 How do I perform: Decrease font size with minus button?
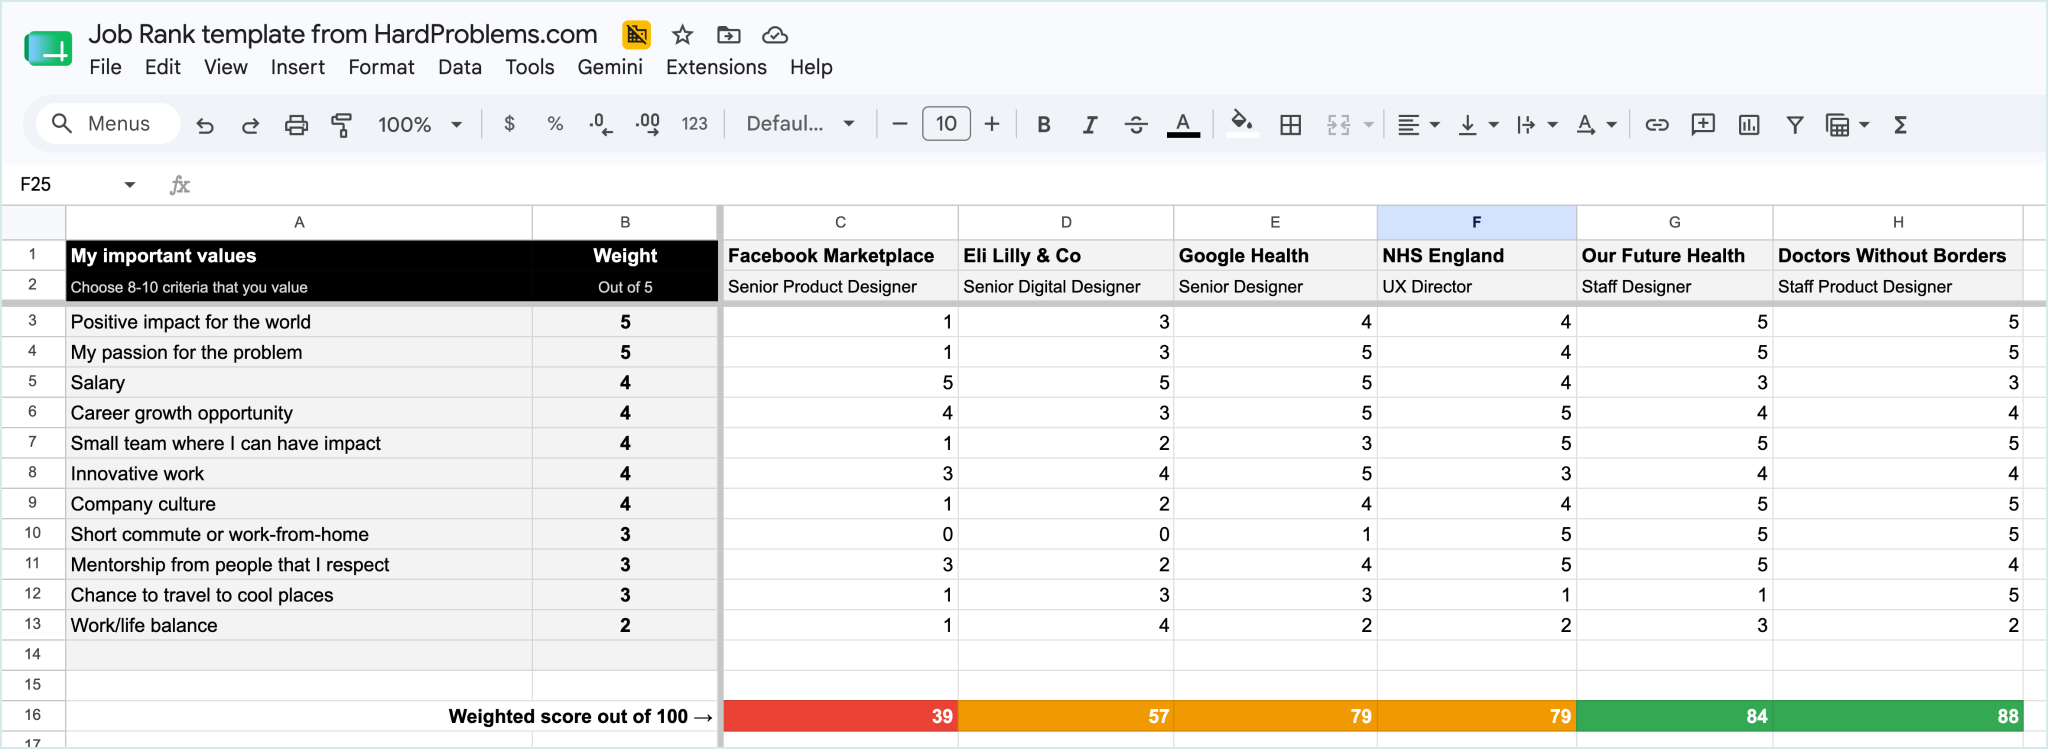point(900,124)
